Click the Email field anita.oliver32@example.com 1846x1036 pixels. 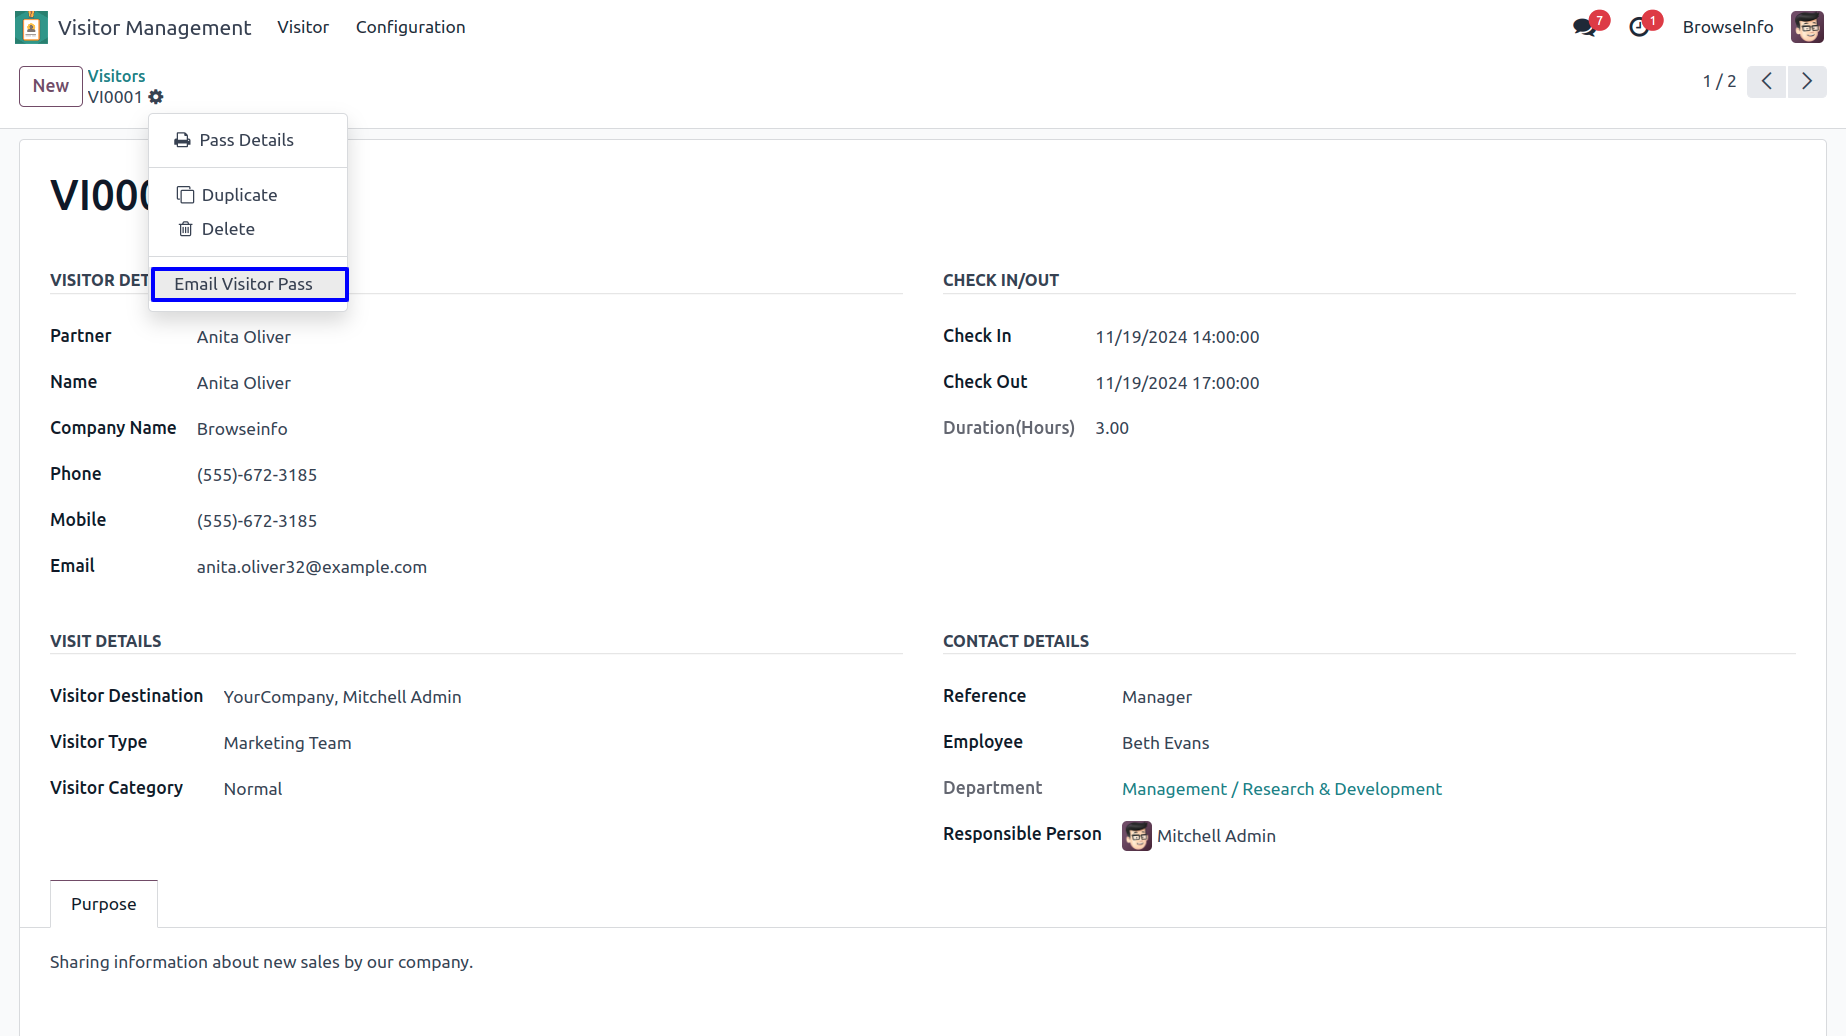[312, 567]
